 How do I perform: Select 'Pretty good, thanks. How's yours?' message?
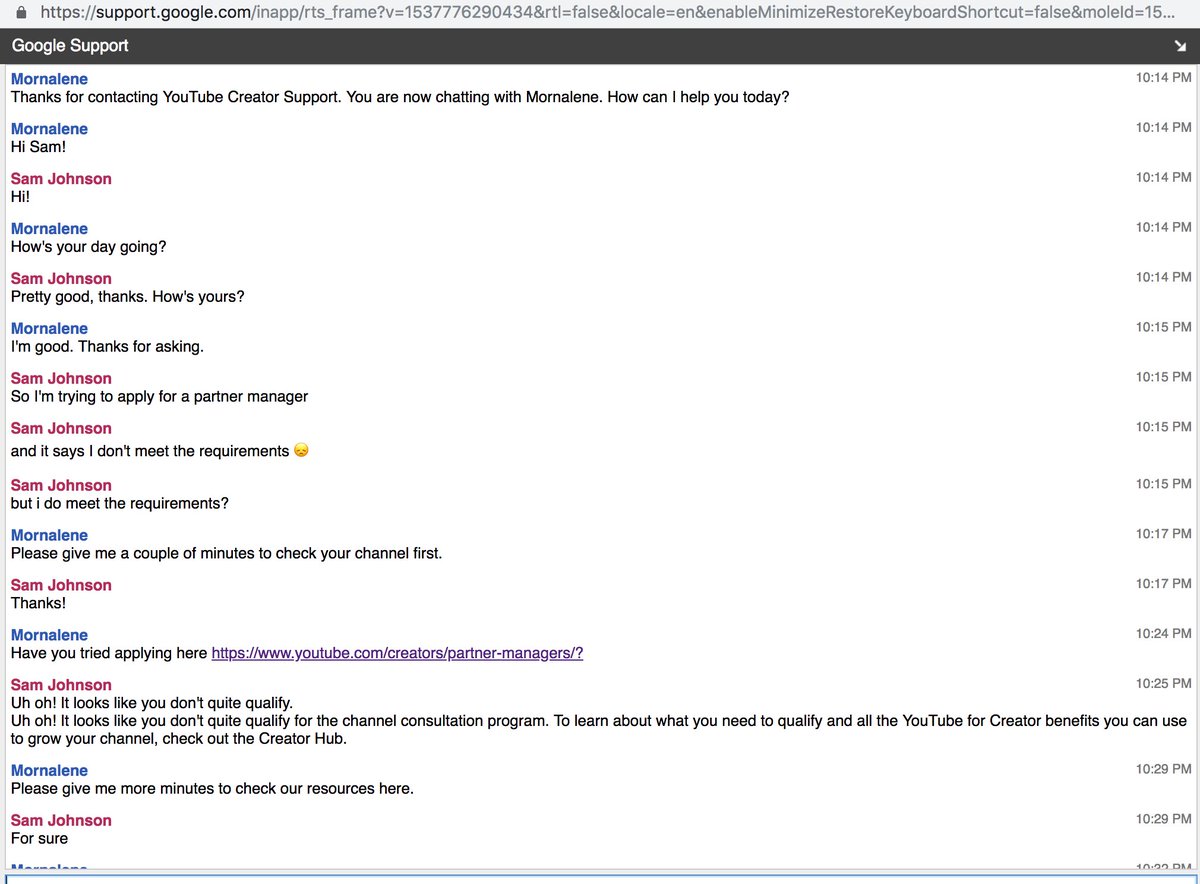pyautogui.click(x=127, y=297)
